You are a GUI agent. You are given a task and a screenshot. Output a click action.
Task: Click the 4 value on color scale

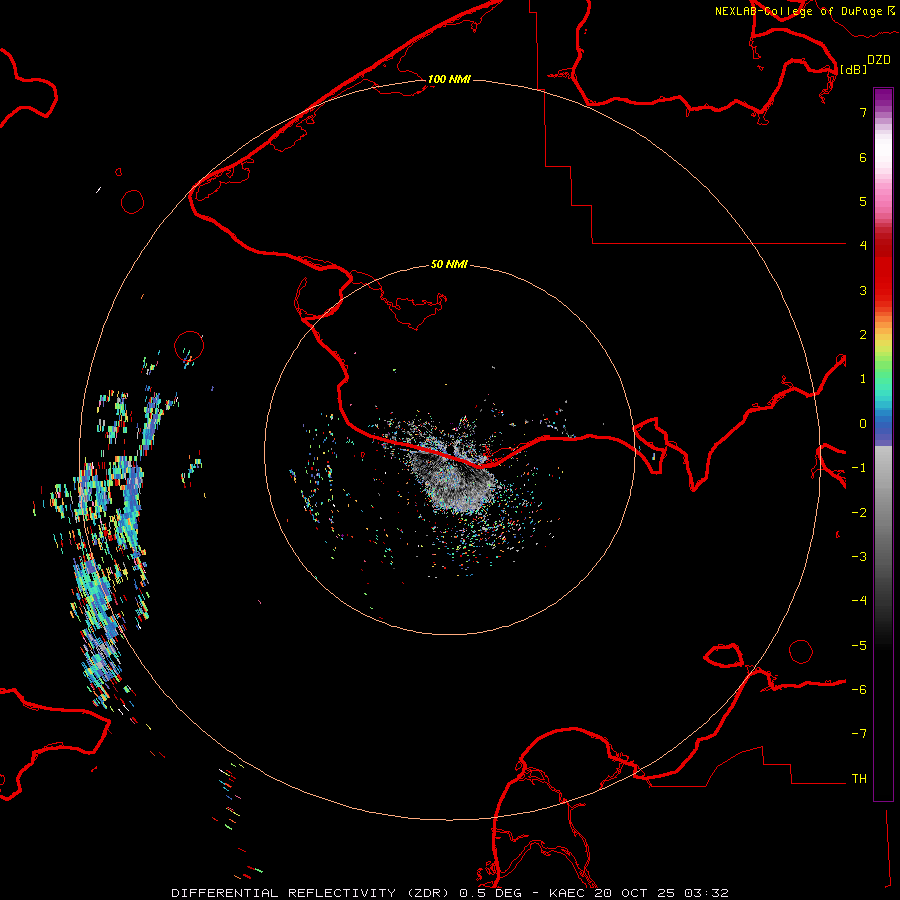pos(863,246)
